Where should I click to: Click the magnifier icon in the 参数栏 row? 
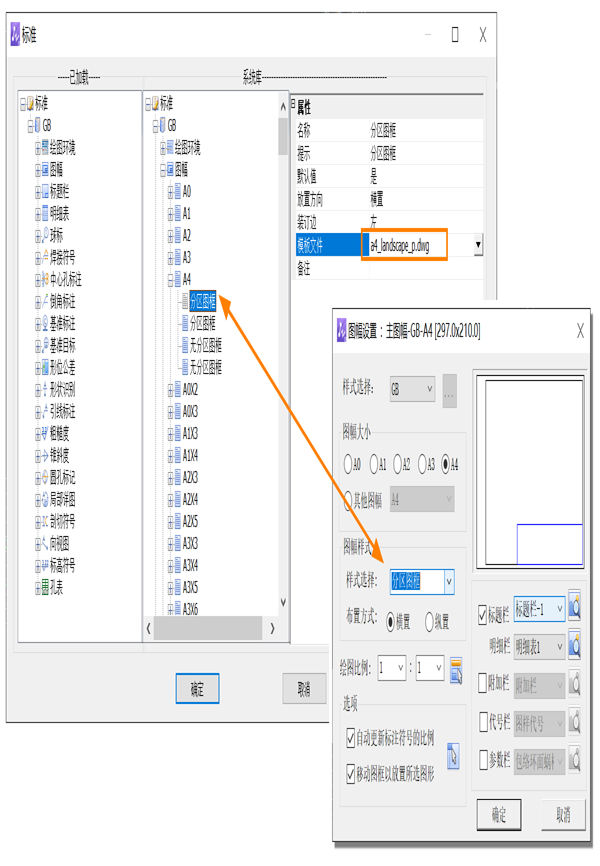pyautogui.click(x=575, y=760)
